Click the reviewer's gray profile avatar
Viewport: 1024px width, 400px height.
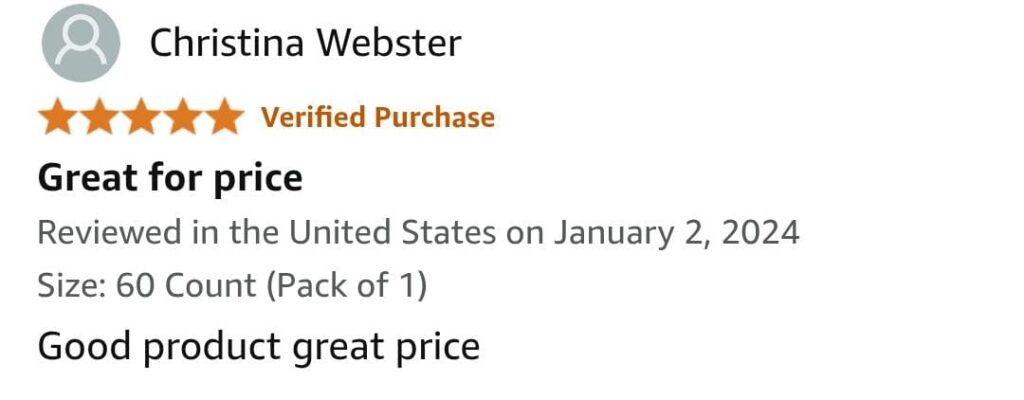coord(80,44)
